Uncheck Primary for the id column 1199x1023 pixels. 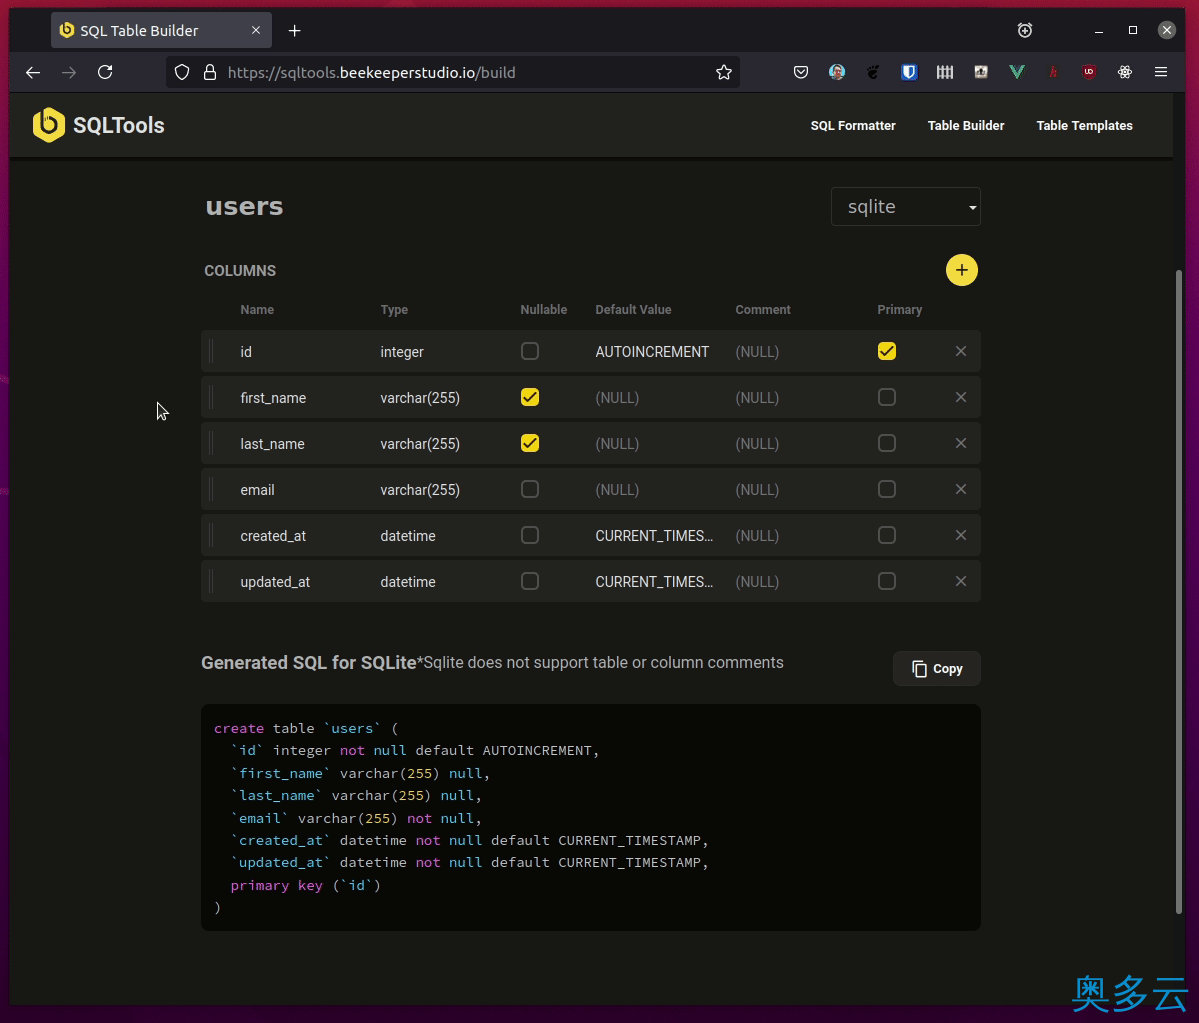coord(887,351)
